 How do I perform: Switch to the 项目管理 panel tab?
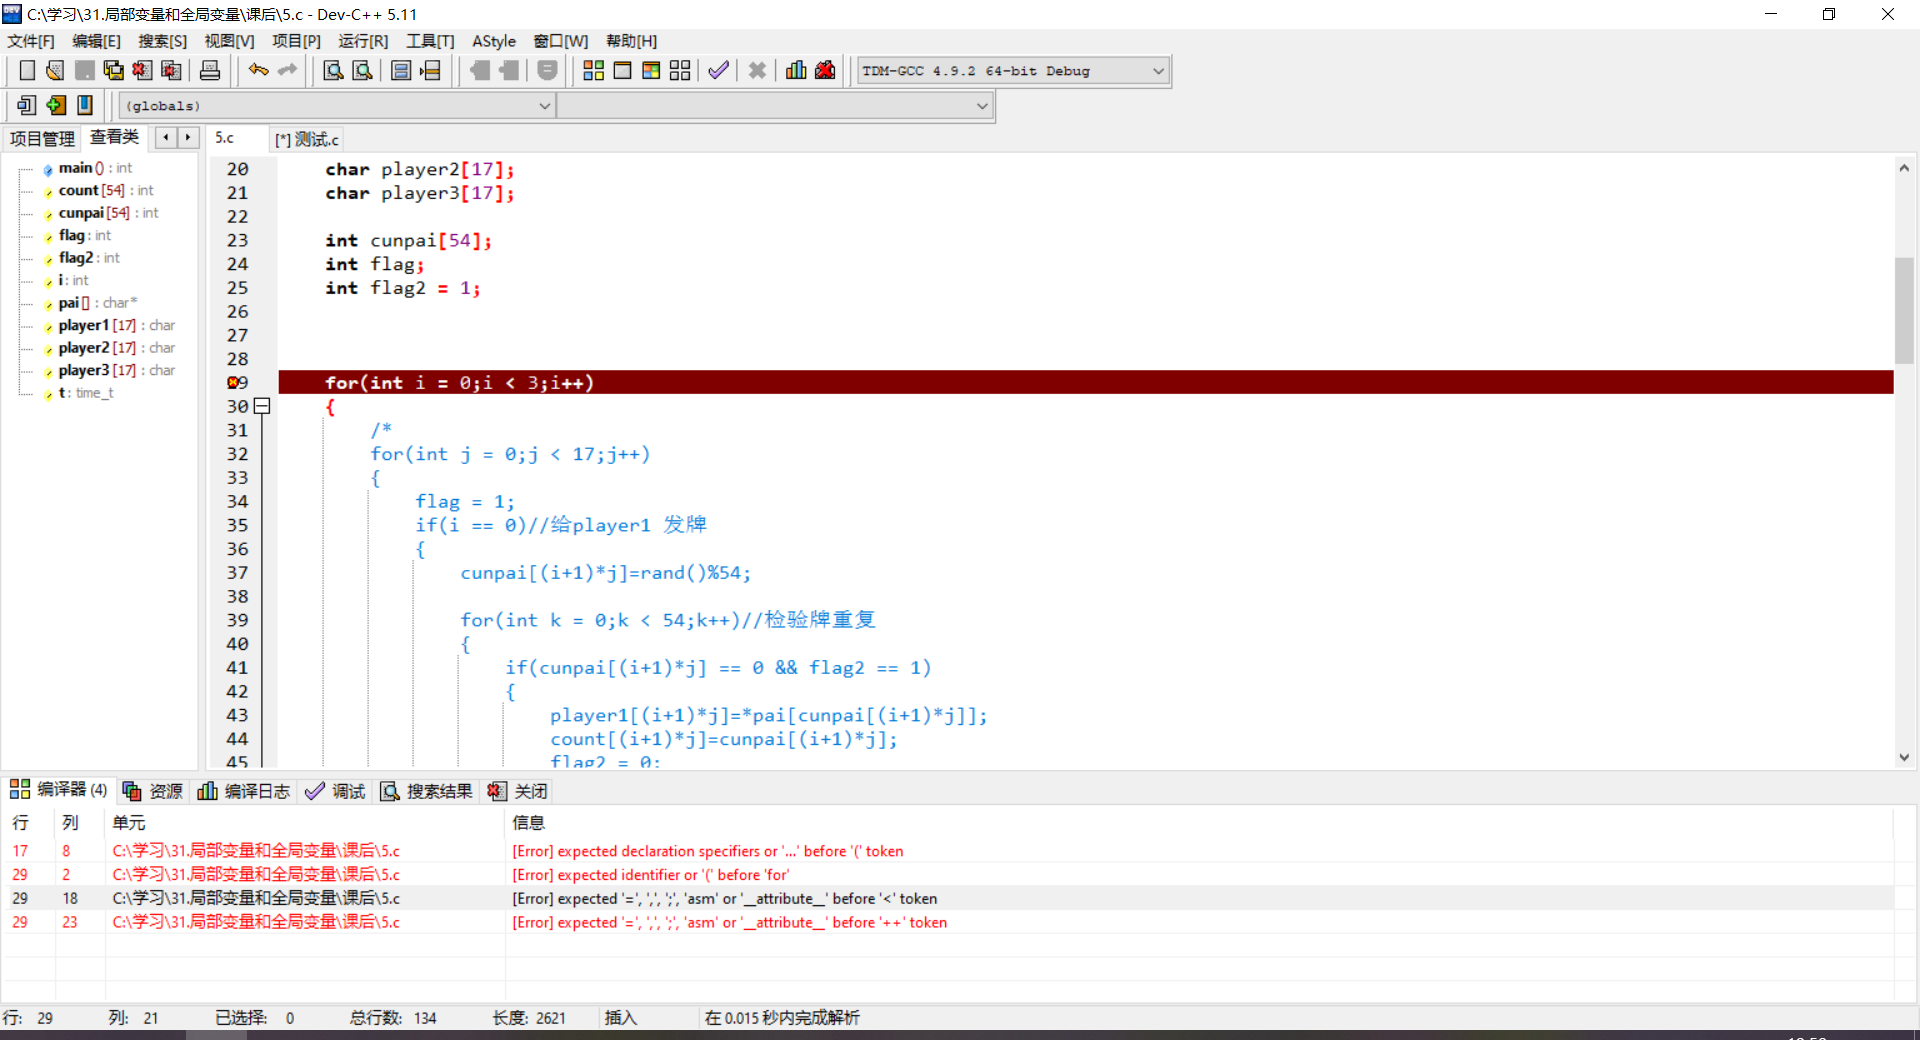click(43, 139)
